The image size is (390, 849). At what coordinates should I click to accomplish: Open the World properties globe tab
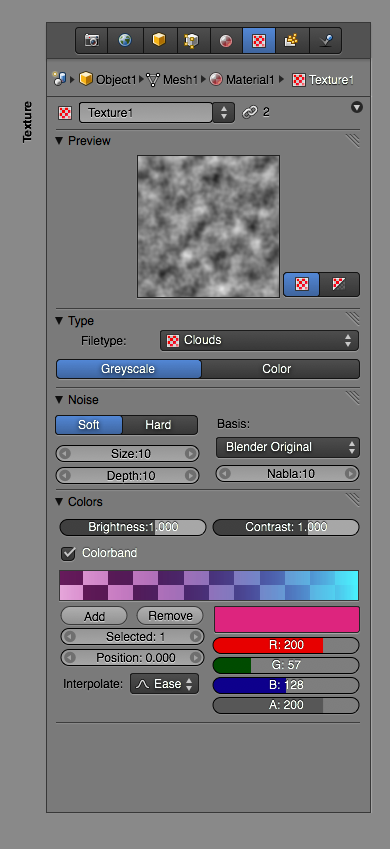126,41
